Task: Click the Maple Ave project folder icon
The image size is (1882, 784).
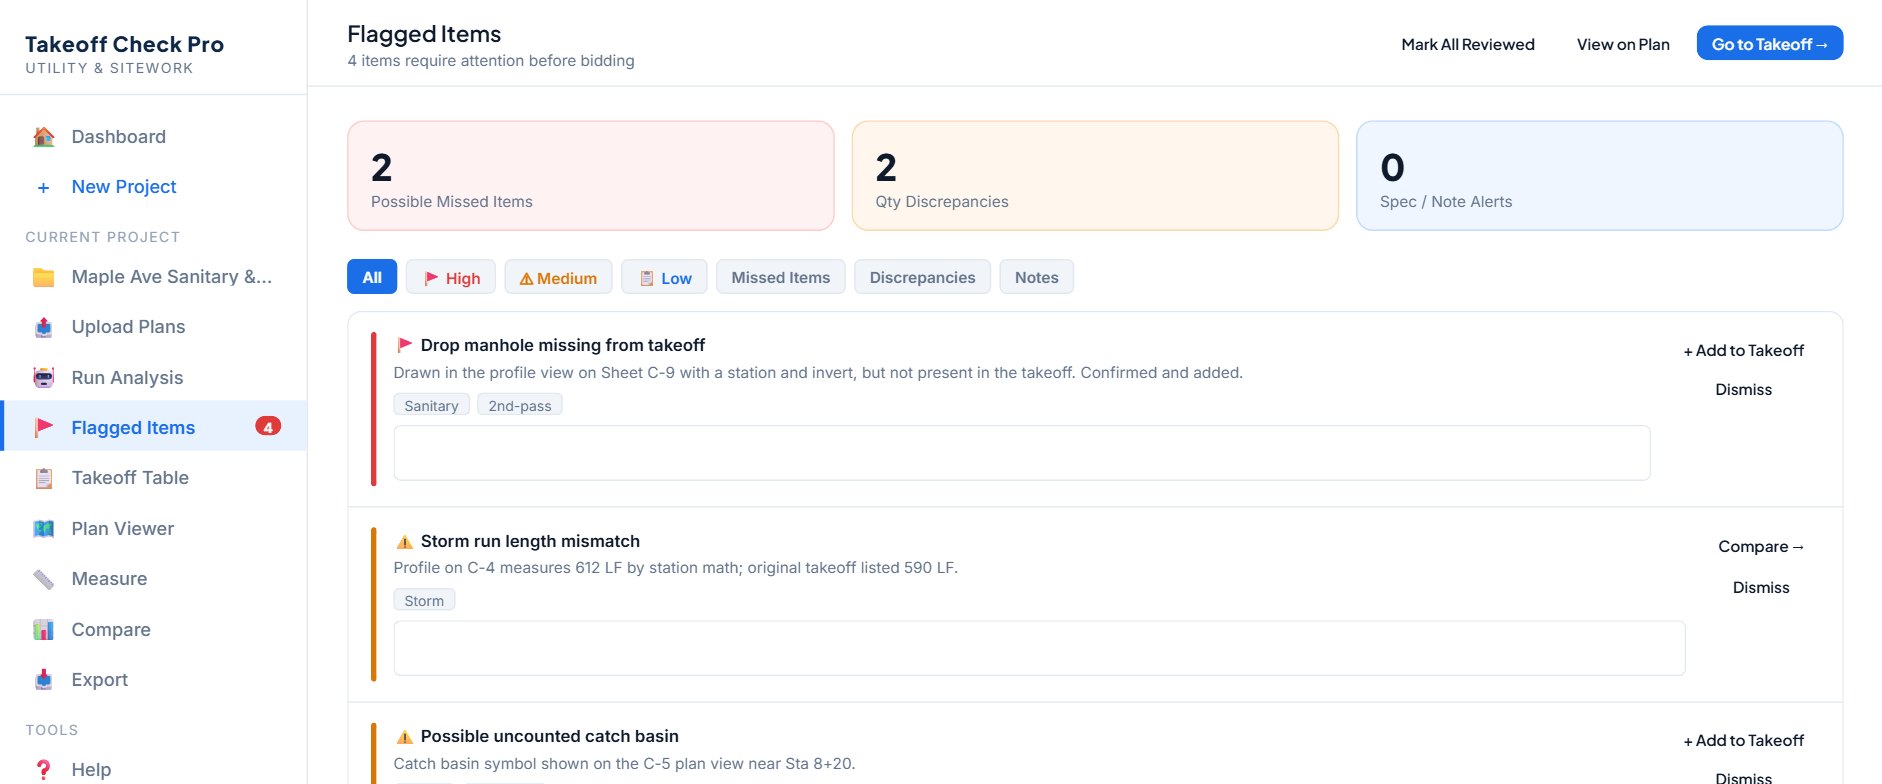Action: [43, 277]
